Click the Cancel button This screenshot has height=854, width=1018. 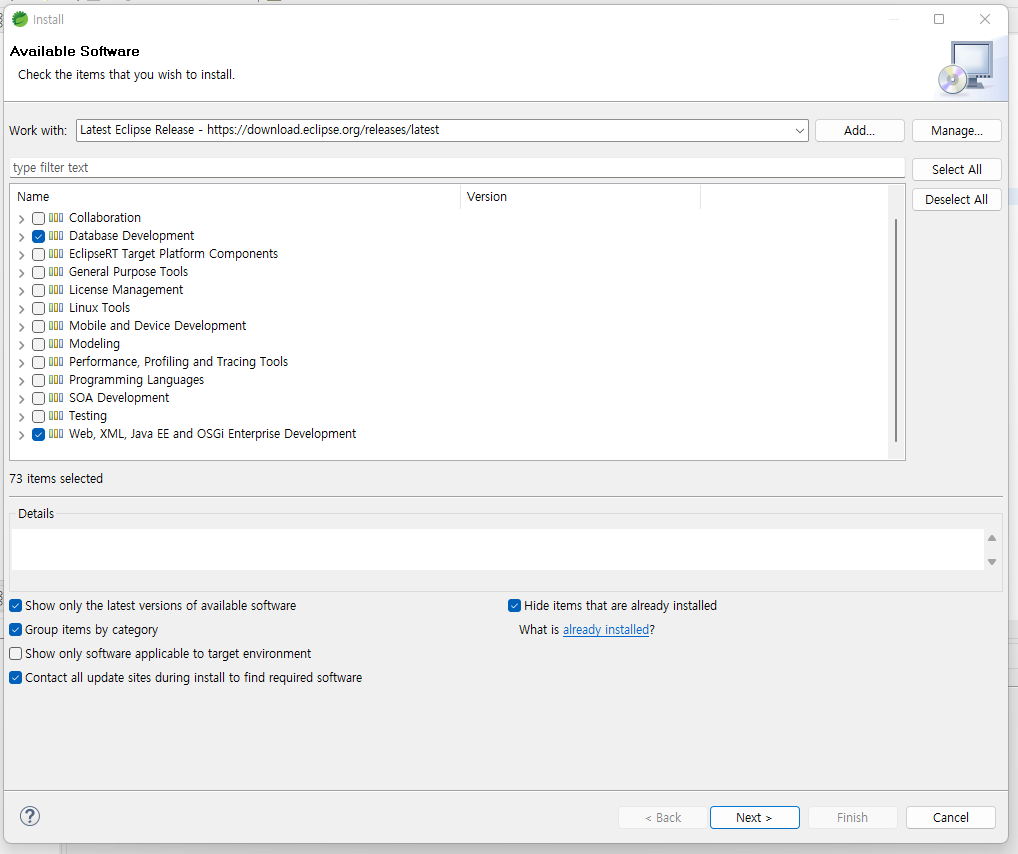[x=950, y=818]
